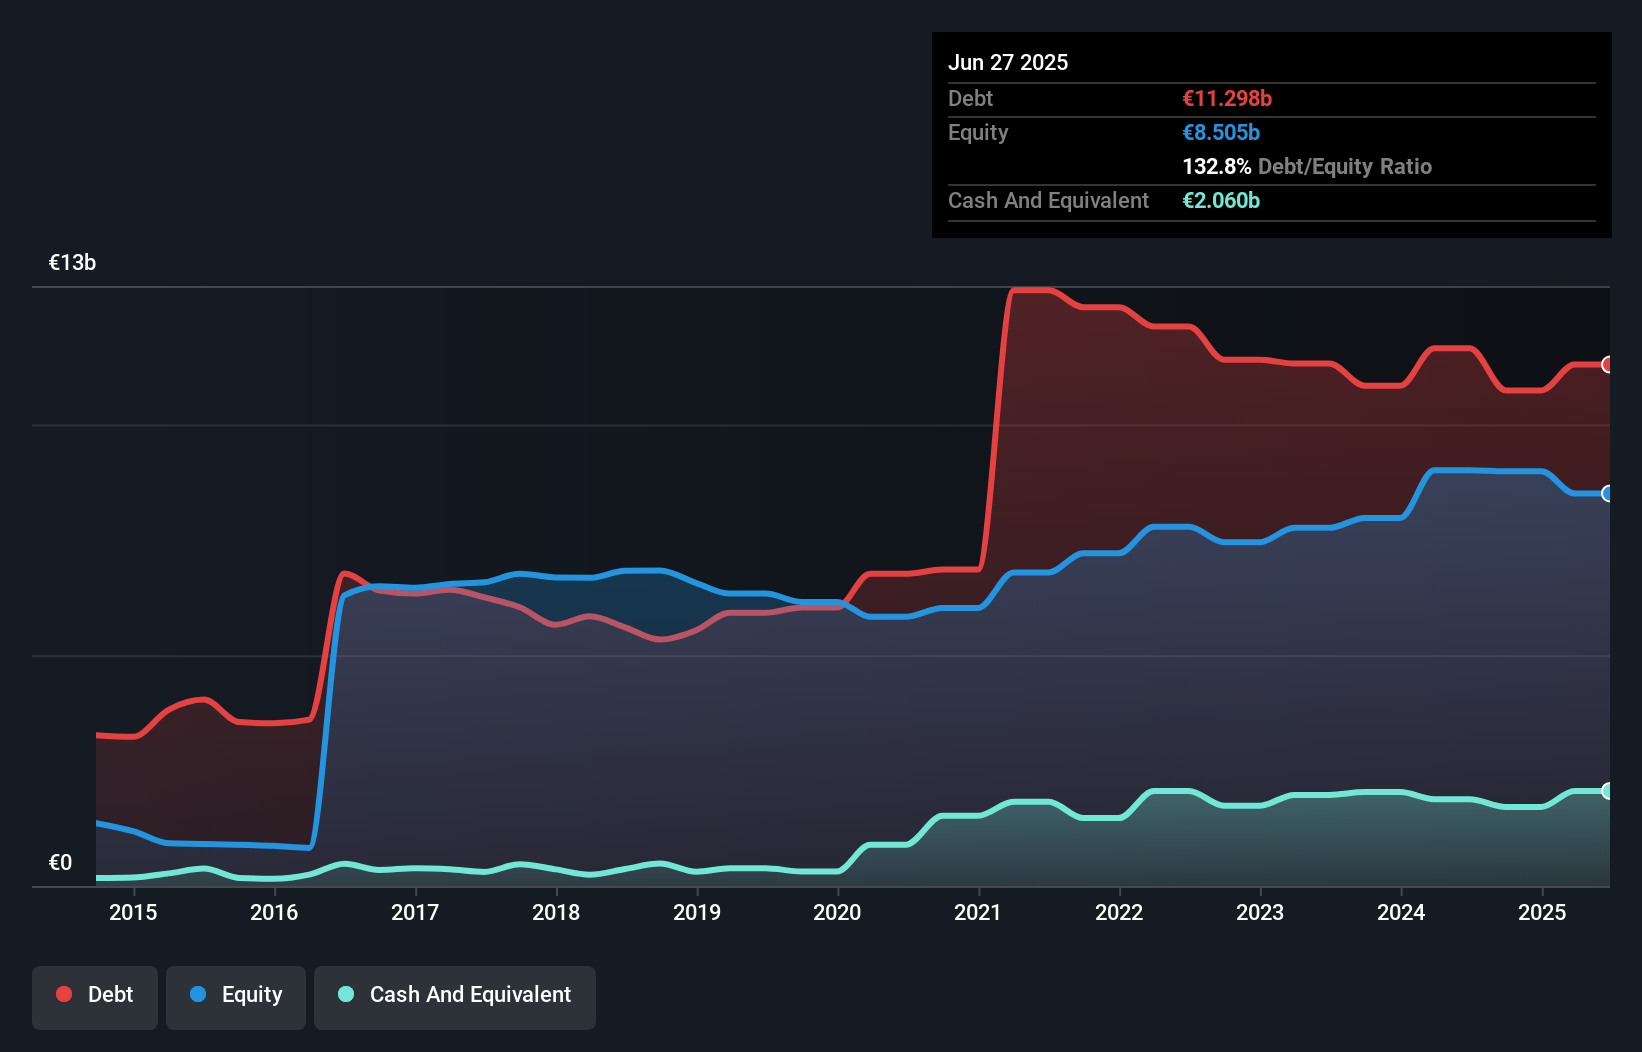This screenshot has width=1642, height=1052.
Task: Select the blue equity endpoint marker on chart
Action: point(1606,494)
